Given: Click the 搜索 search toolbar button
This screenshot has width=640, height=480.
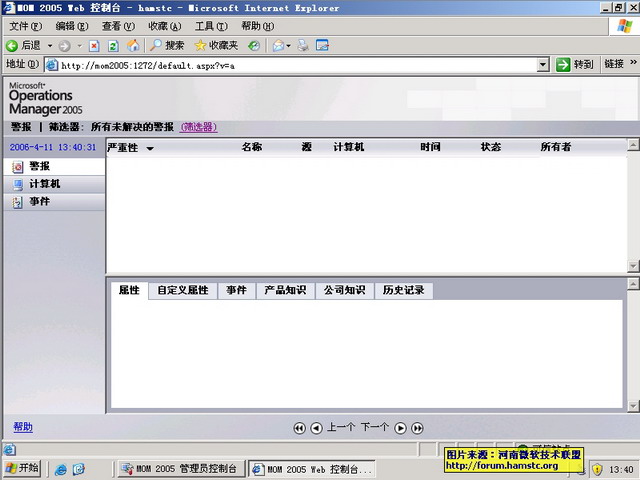Looking at the screenshot, I should click(167, 45).
